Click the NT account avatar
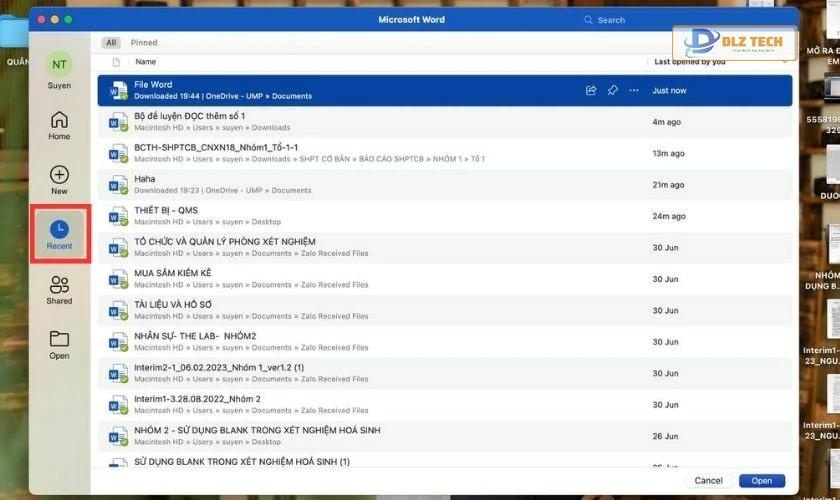The image size is (840, 500). coord(59,65)
